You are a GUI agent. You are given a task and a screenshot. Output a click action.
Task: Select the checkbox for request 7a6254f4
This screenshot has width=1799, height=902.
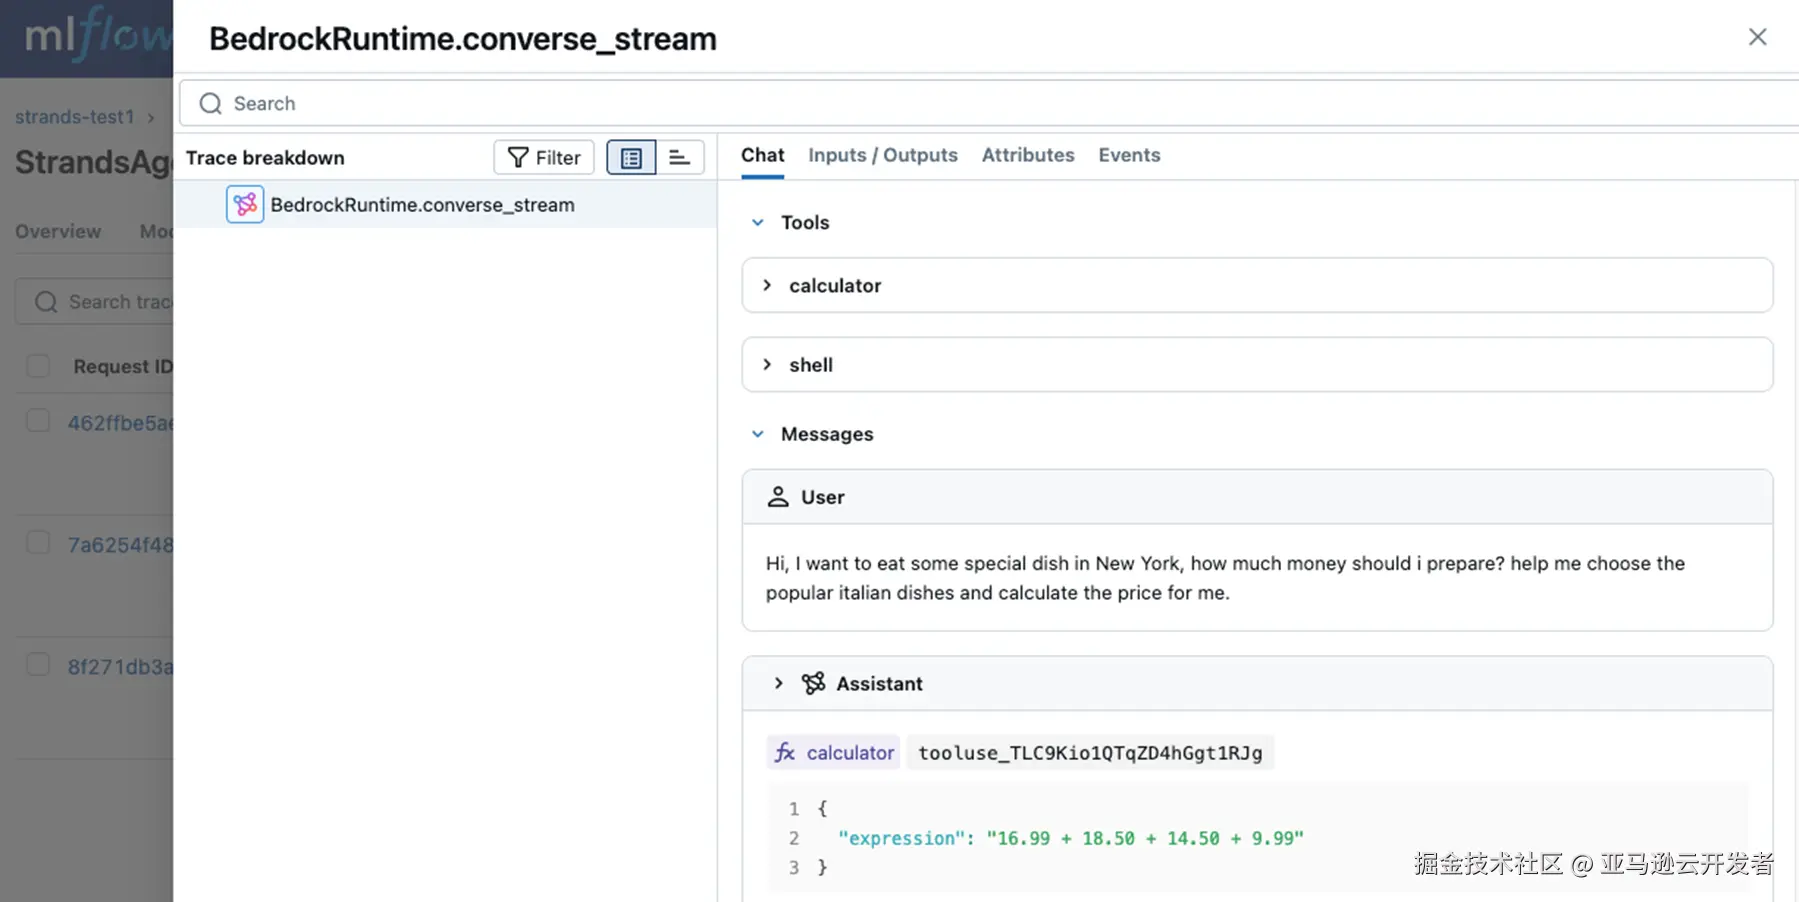pos(38,543)
